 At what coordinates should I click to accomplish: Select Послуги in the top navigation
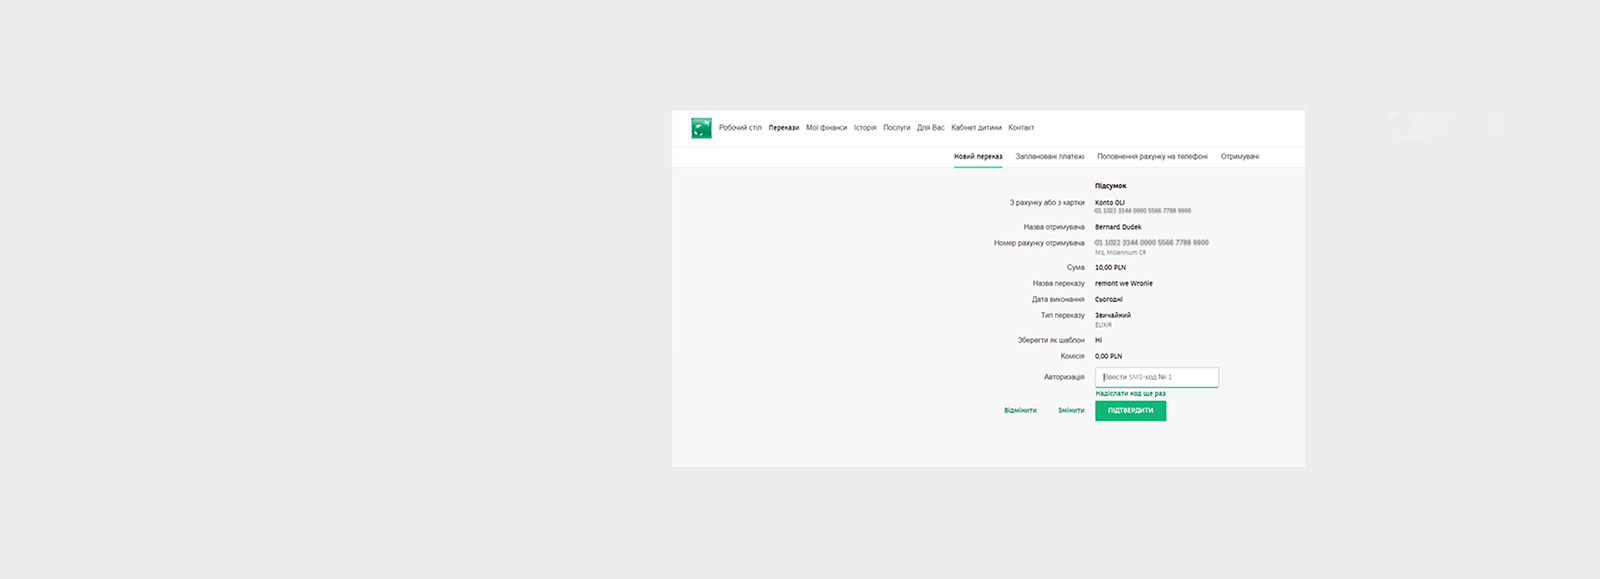pos(896,128)
